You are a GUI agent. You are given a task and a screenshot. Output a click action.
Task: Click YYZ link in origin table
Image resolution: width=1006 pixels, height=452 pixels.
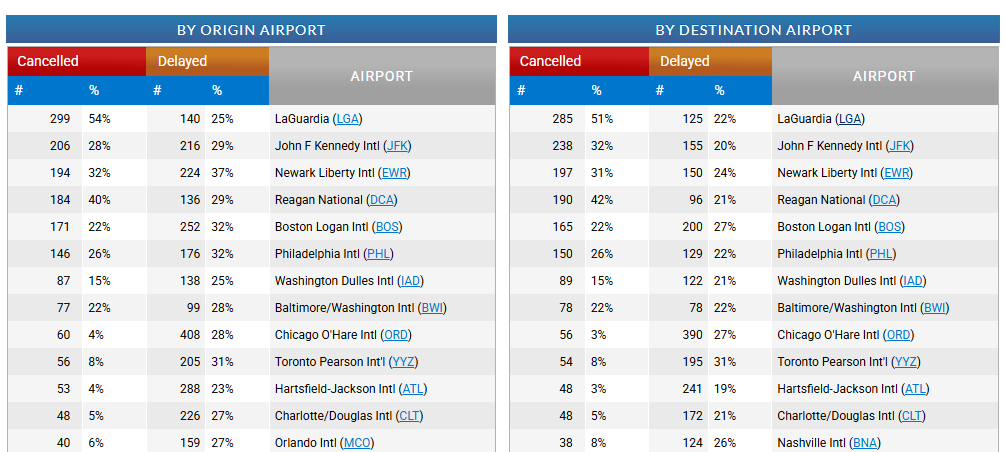click(x=404, y=362)
